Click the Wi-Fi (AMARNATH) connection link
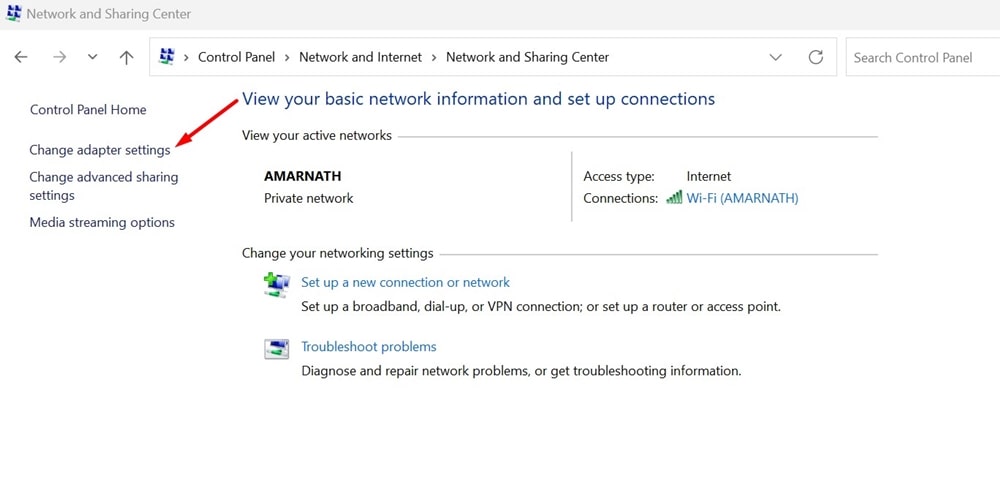This screenshot has height=479, width=1000. coord(742,198)
